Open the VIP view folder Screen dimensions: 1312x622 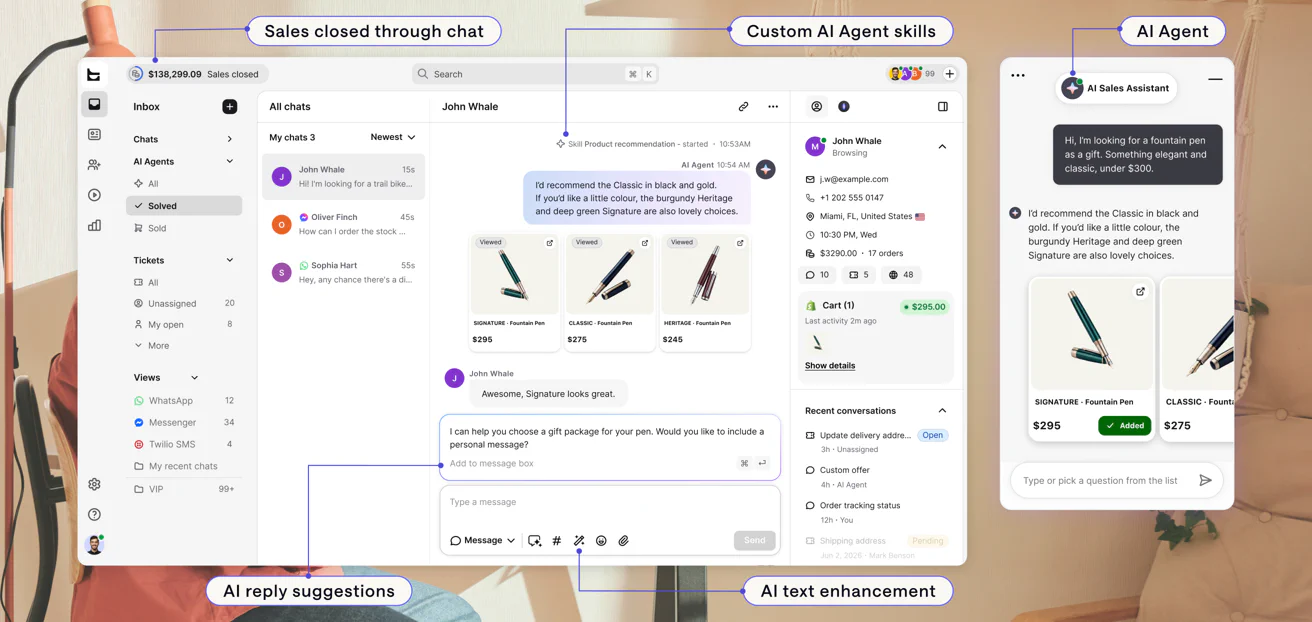184,489
